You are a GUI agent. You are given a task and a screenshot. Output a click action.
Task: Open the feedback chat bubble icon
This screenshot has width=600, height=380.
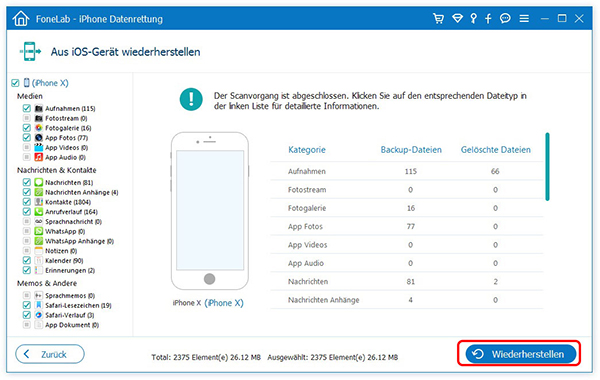tap(505, 18)
